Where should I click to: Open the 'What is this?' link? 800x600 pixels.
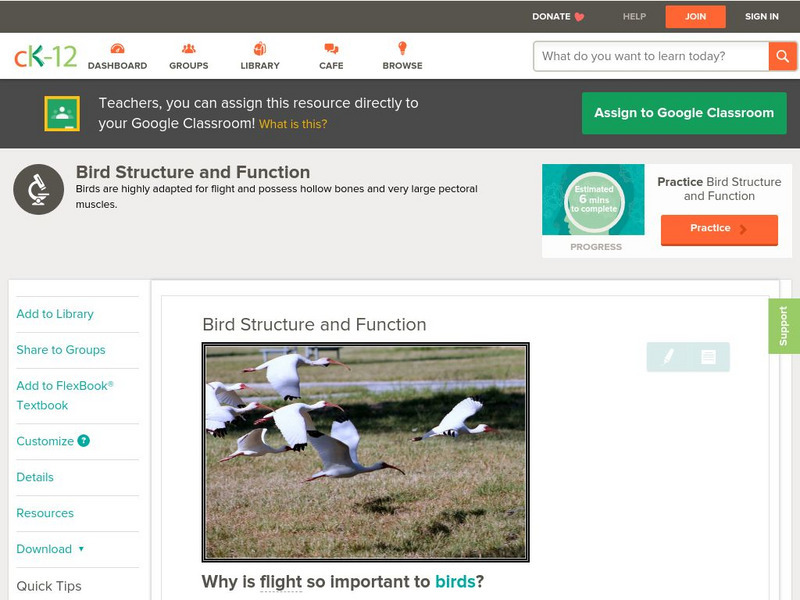pos(293,124)
